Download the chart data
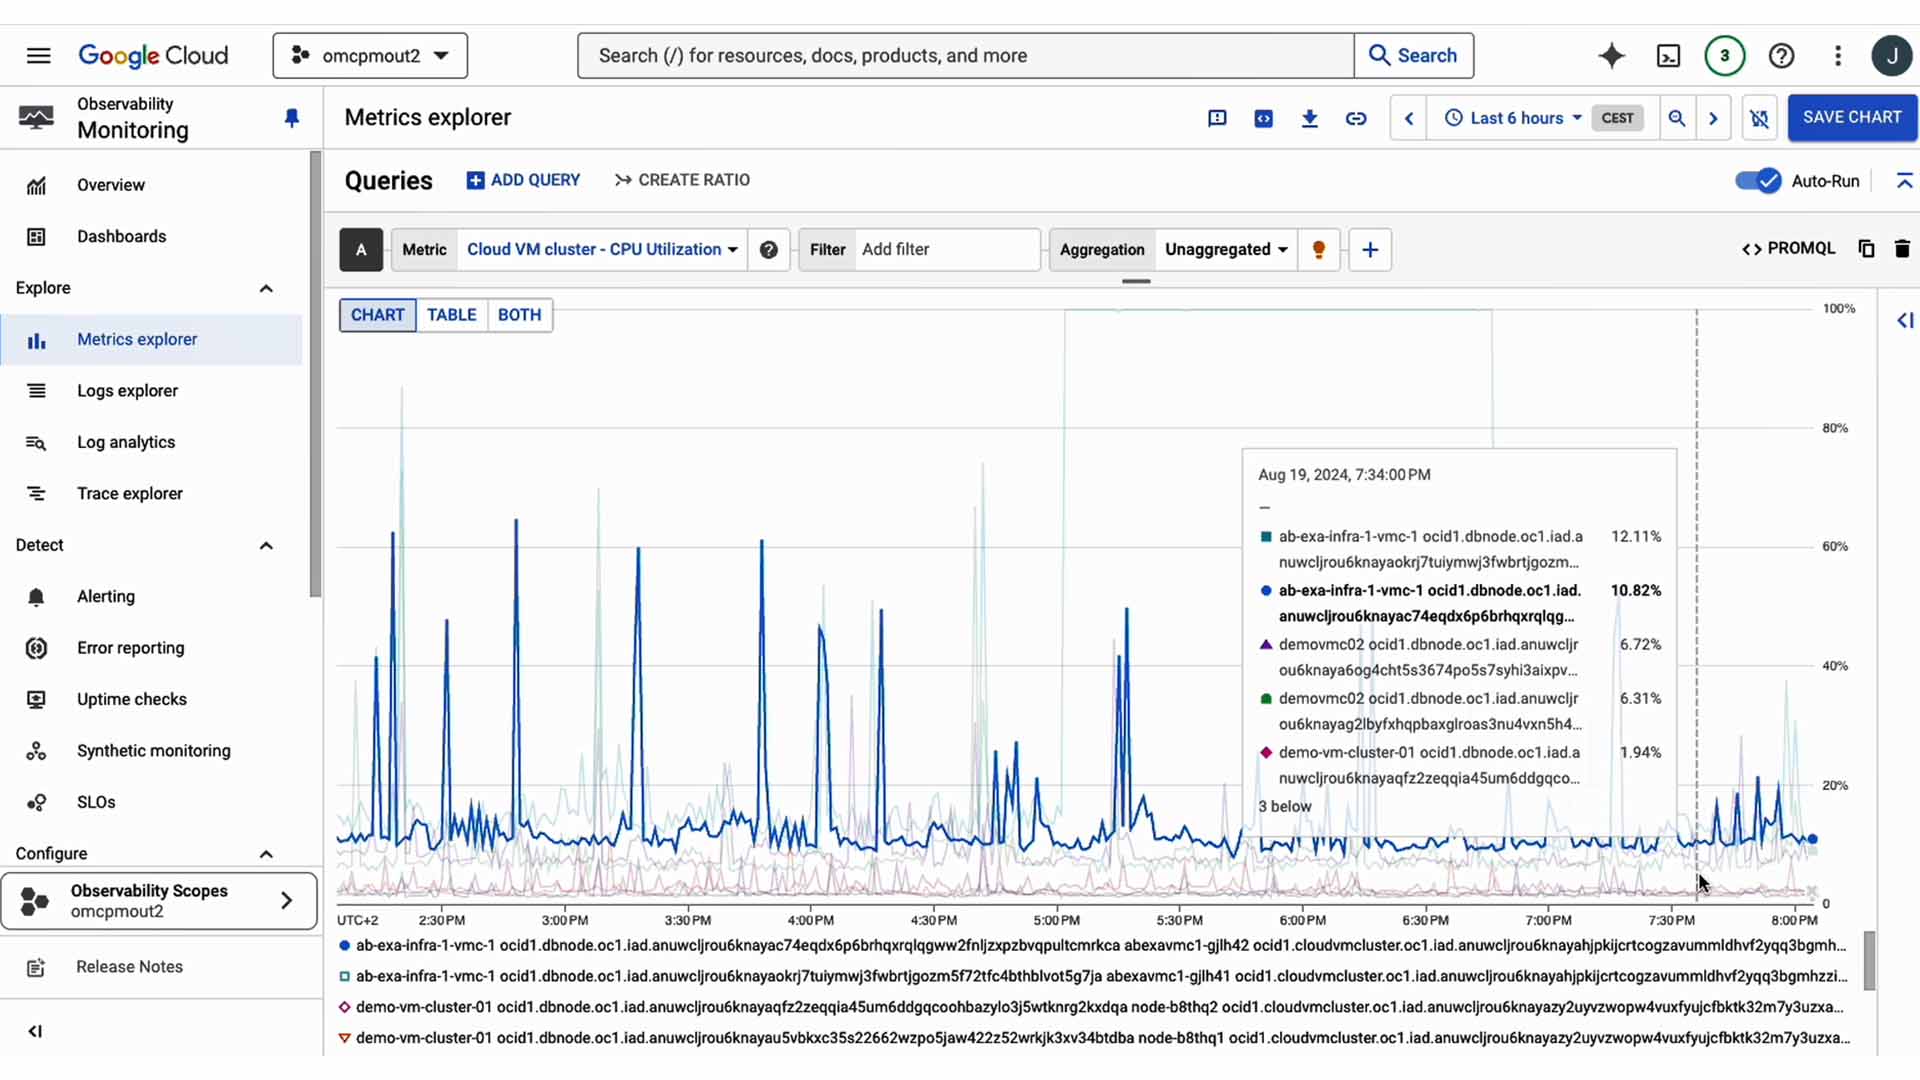The width and height of the screenshot is (1920, 1080). 1309,118
